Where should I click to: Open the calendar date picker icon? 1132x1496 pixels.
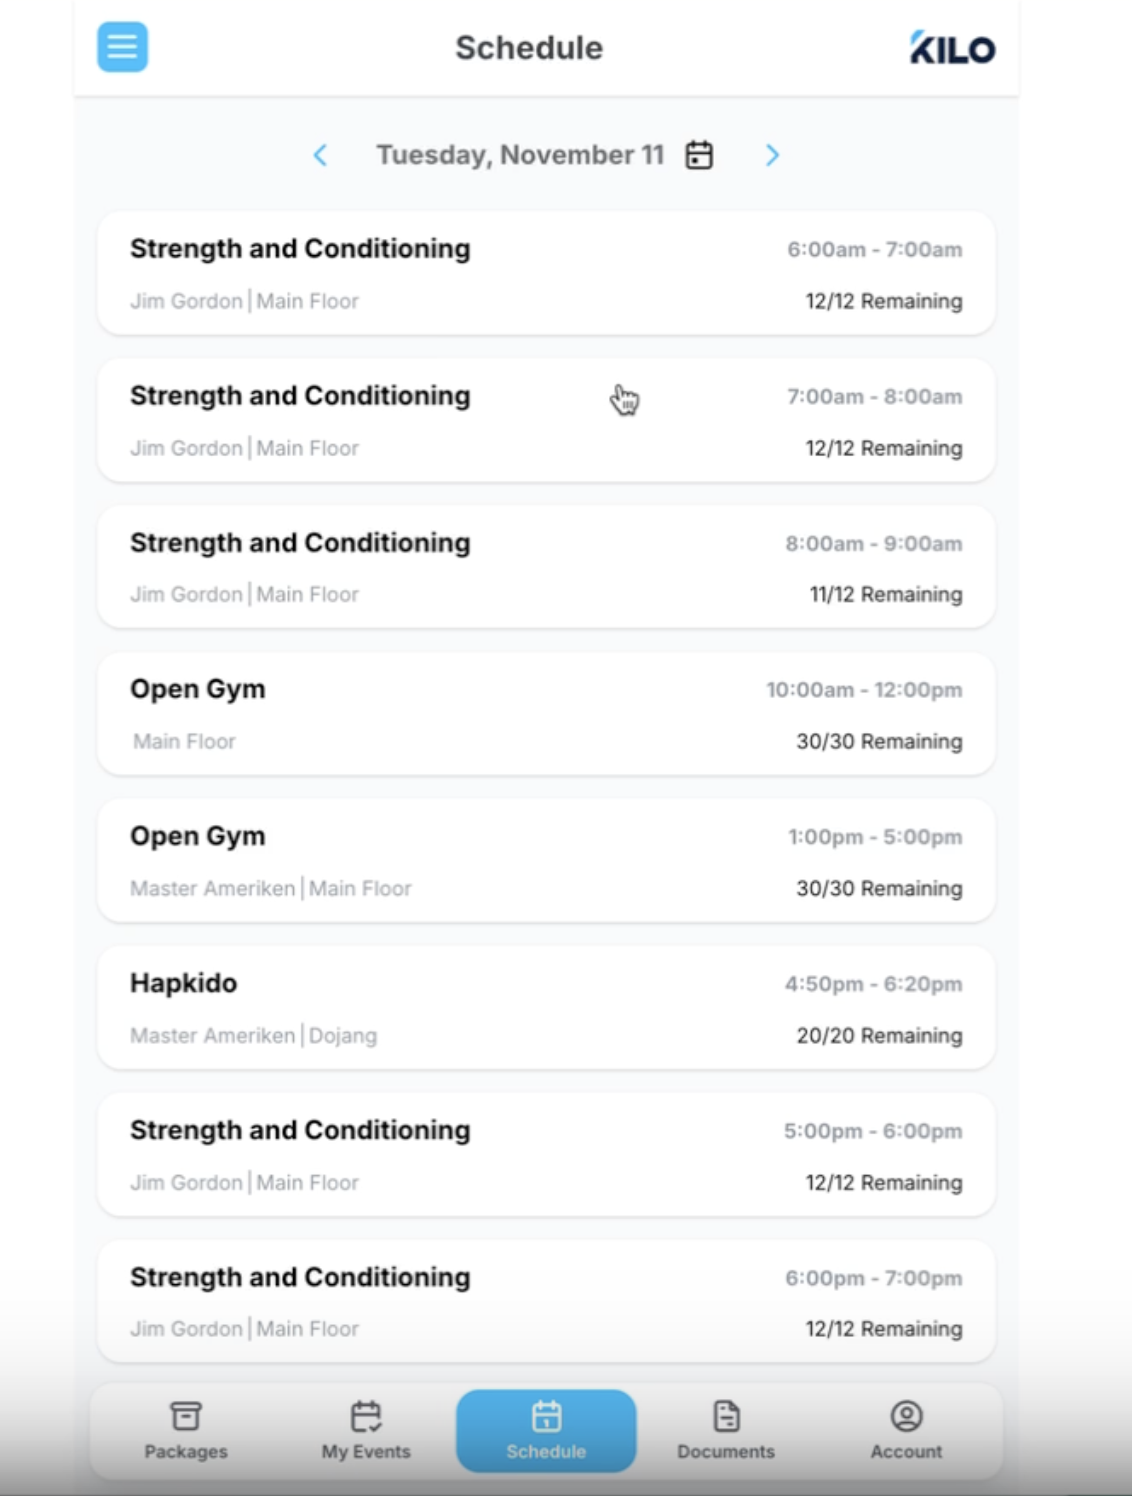tap(699, 155)
